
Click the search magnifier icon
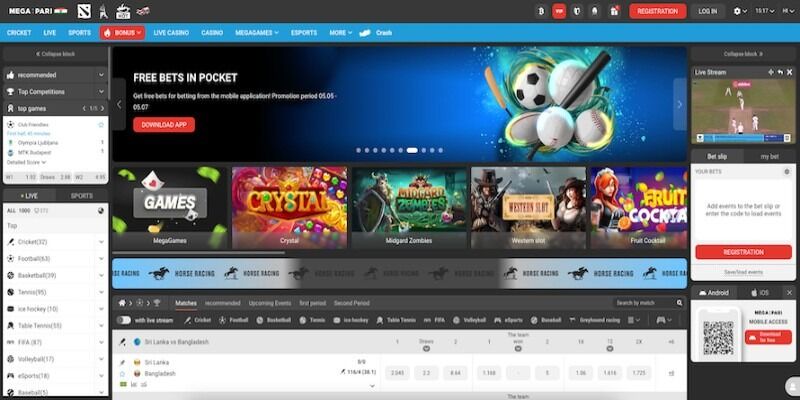click(x=679, y=303)
